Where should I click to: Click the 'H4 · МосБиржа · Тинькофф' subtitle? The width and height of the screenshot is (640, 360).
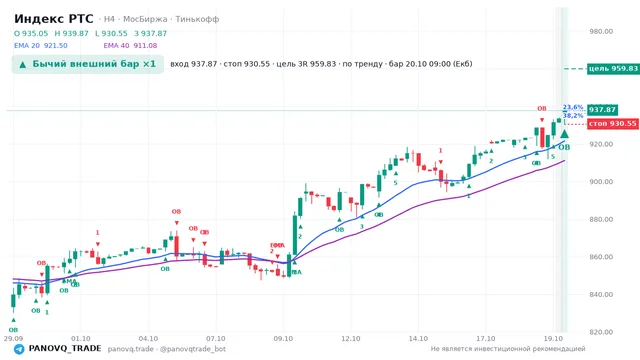161,19
